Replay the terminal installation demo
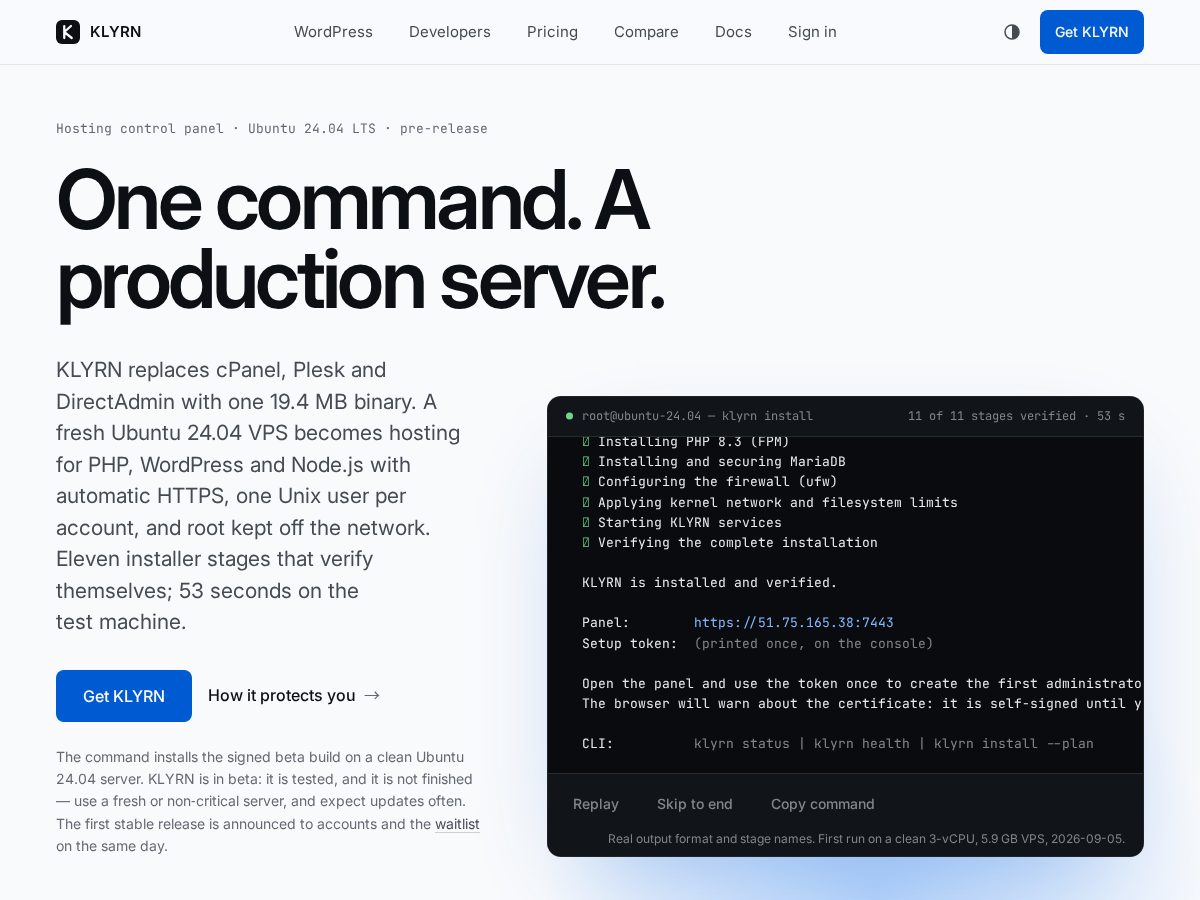This screenshot has width=1200, height=900. point(596,804)
